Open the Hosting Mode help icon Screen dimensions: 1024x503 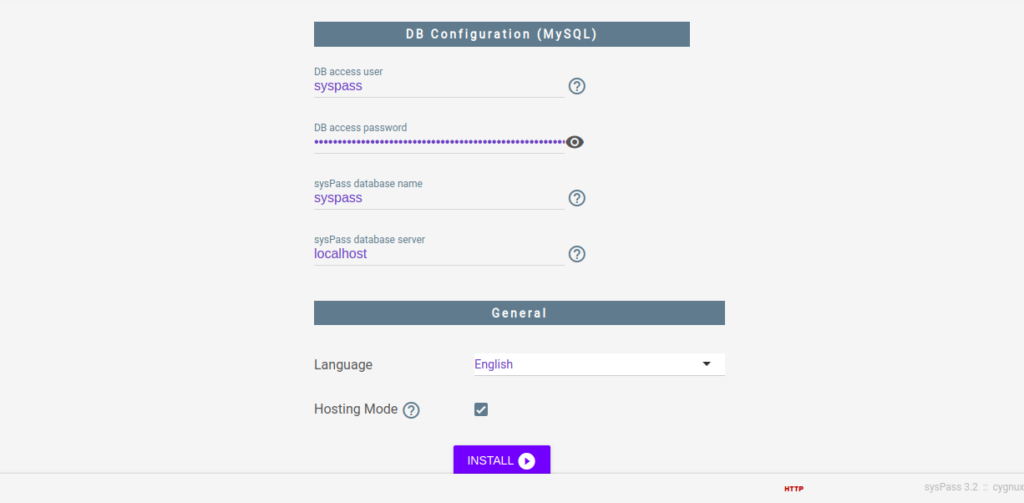click(411, 410)
